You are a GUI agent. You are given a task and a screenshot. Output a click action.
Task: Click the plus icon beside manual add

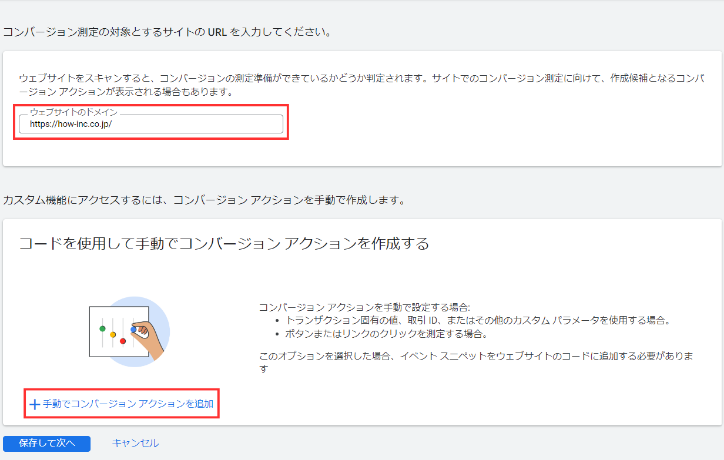click(x=34, y=404)
